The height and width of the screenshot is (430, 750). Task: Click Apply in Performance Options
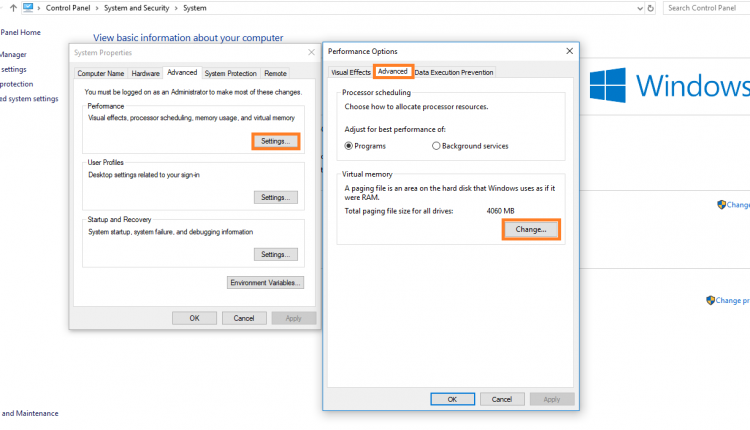click(x=551, y=399)
